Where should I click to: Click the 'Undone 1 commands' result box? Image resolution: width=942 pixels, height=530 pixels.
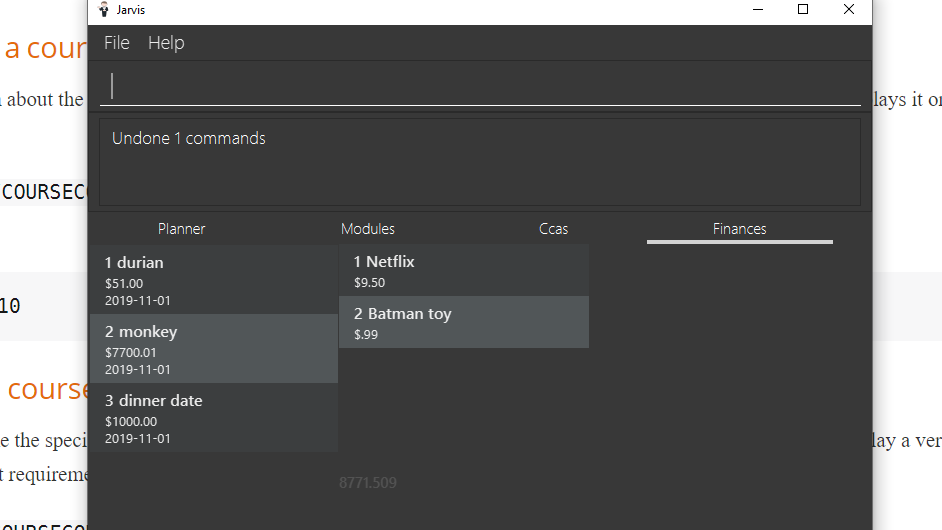(x=480, y=161)
